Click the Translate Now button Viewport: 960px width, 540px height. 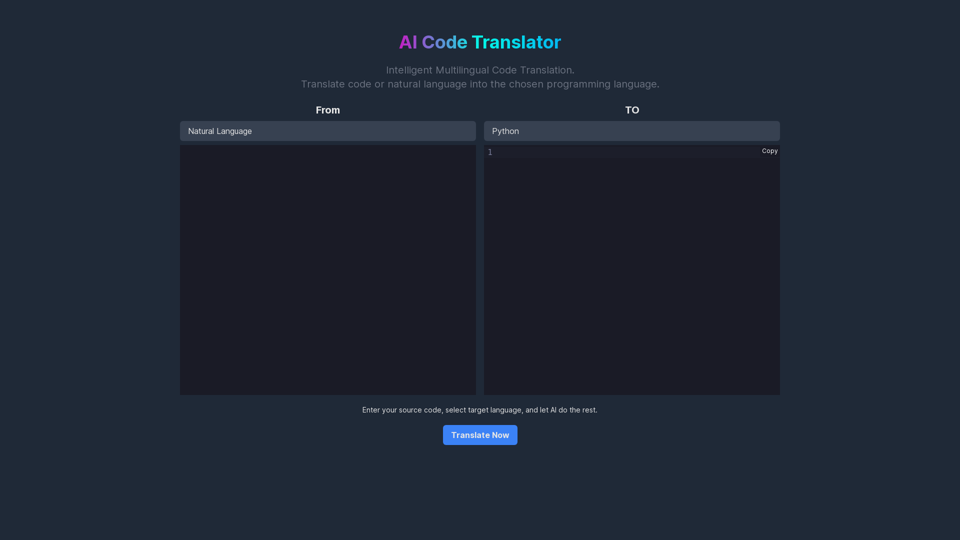tap(480, 435)
